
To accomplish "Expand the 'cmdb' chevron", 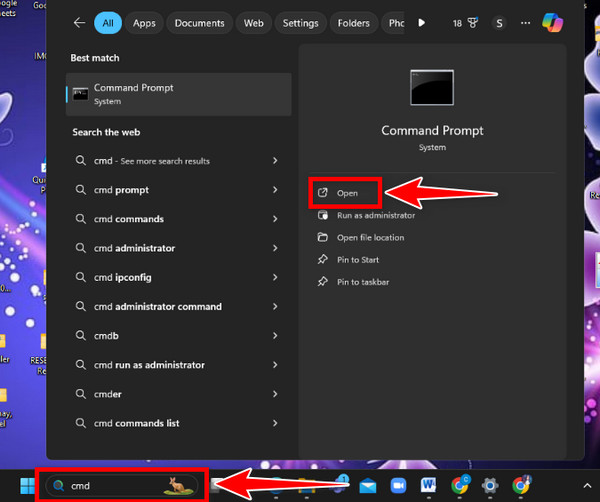I will tap(275, 336).
